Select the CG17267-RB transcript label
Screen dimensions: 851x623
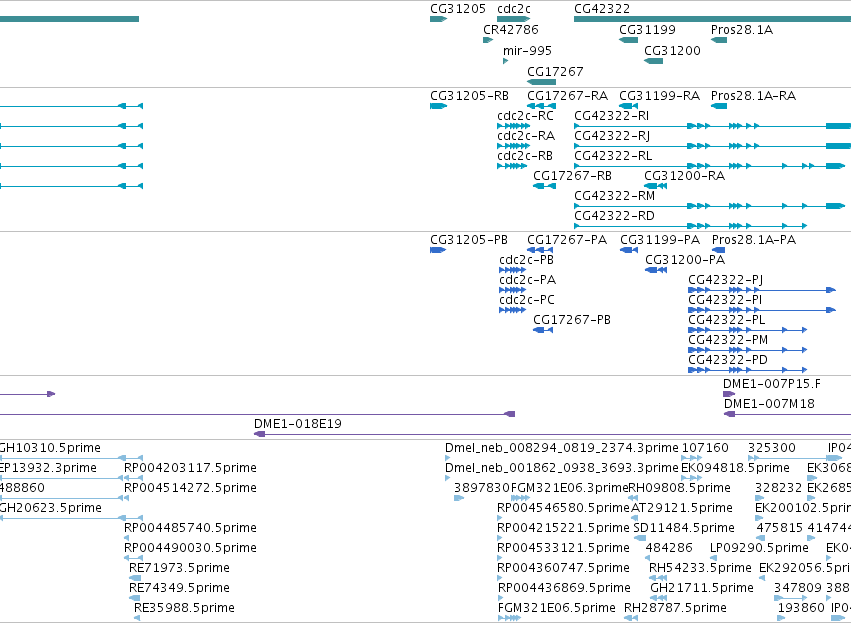572,176
